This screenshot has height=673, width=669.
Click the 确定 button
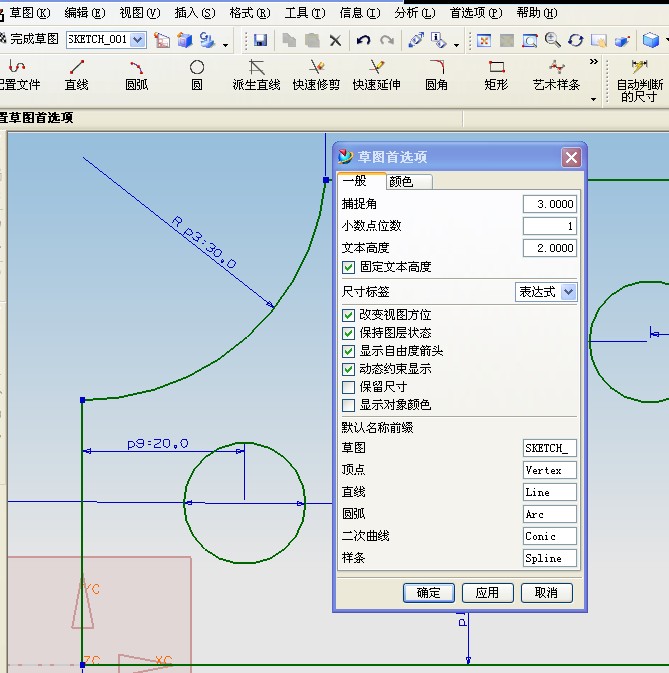(x=429, y=593)
